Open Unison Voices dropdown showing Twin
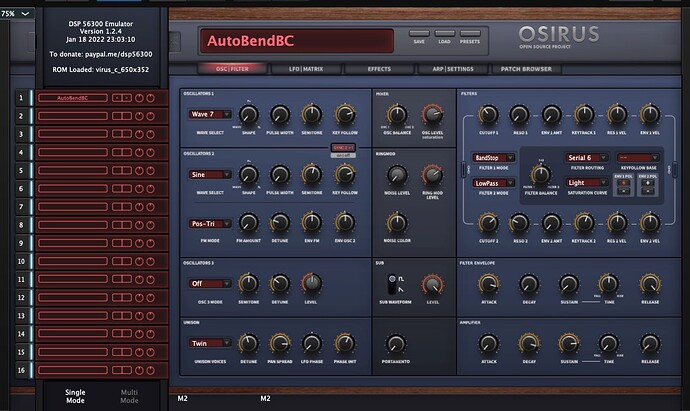 coord(210,343)
